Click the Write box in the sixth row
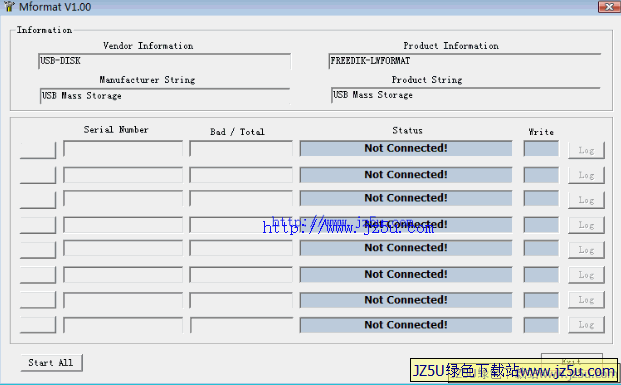Image resolution: width=621 pixels, height=385 pixels. [x=541, y=274]
